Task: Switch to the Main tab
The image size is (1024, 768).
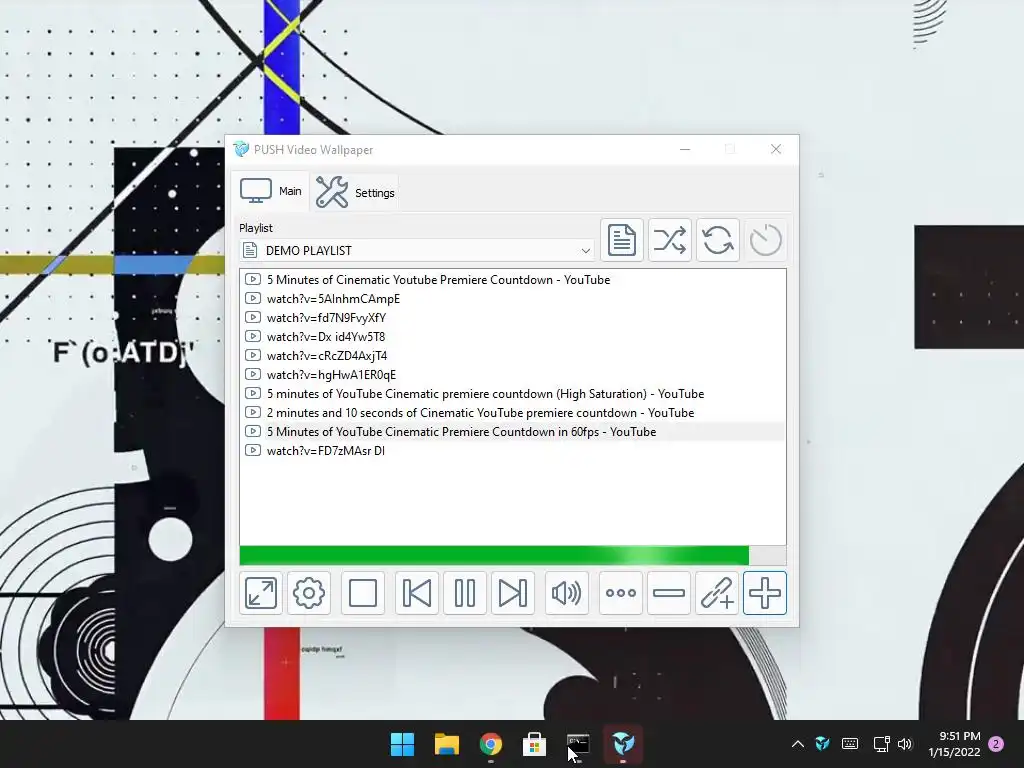Action: pos(270,191)
